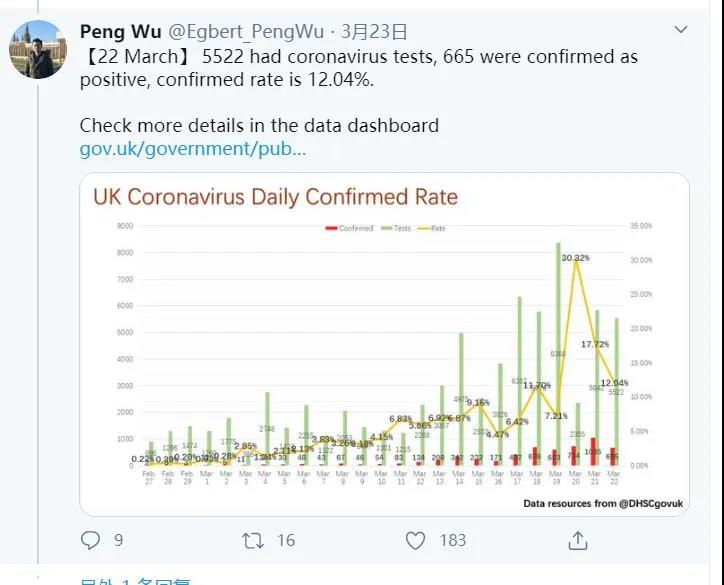Click the retweet arrows icon
This screenshot has width=724, height=585.
[x=253, y=540]
